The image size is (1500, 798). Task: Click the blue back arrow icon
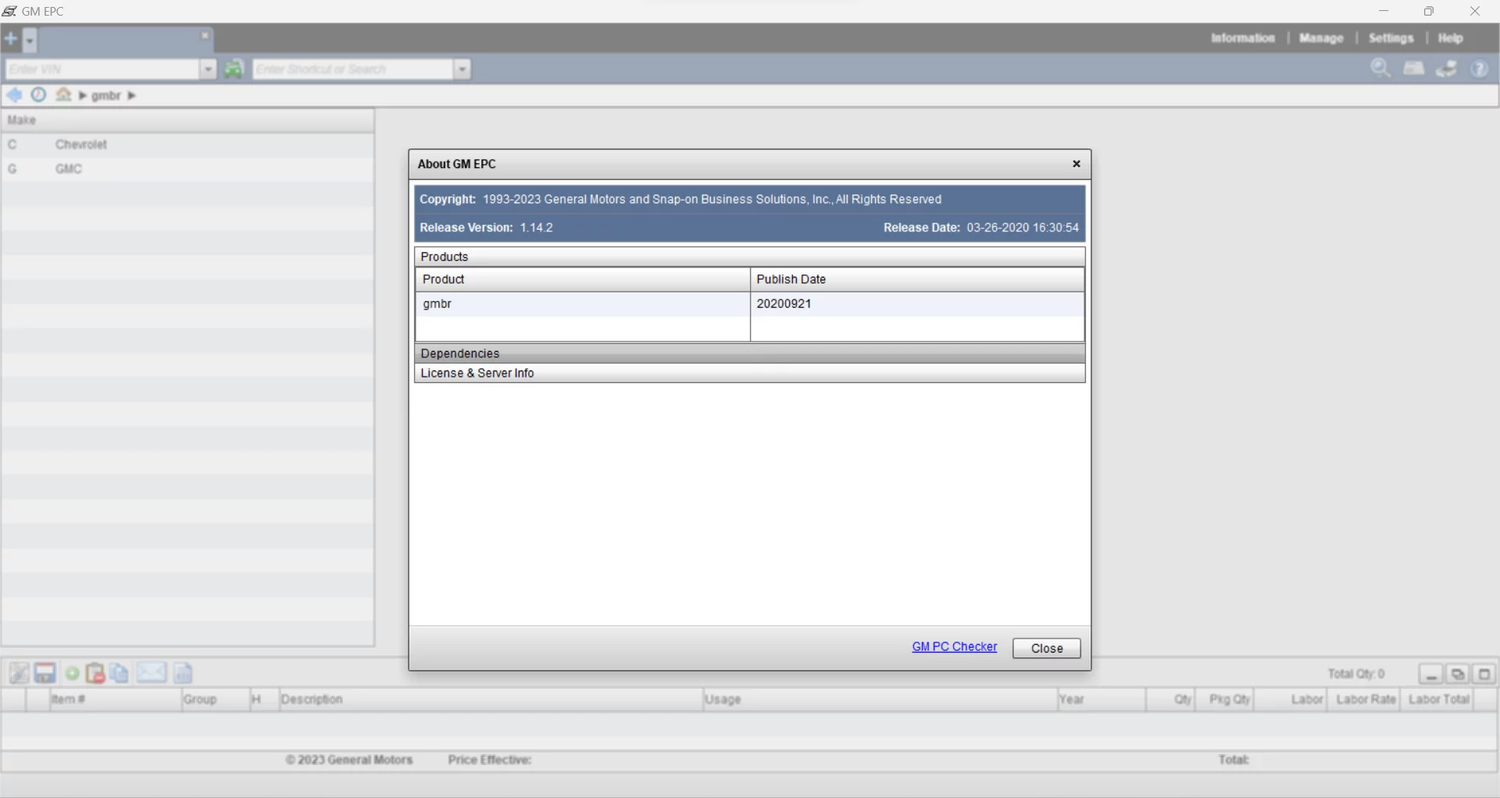coord(14,95)
